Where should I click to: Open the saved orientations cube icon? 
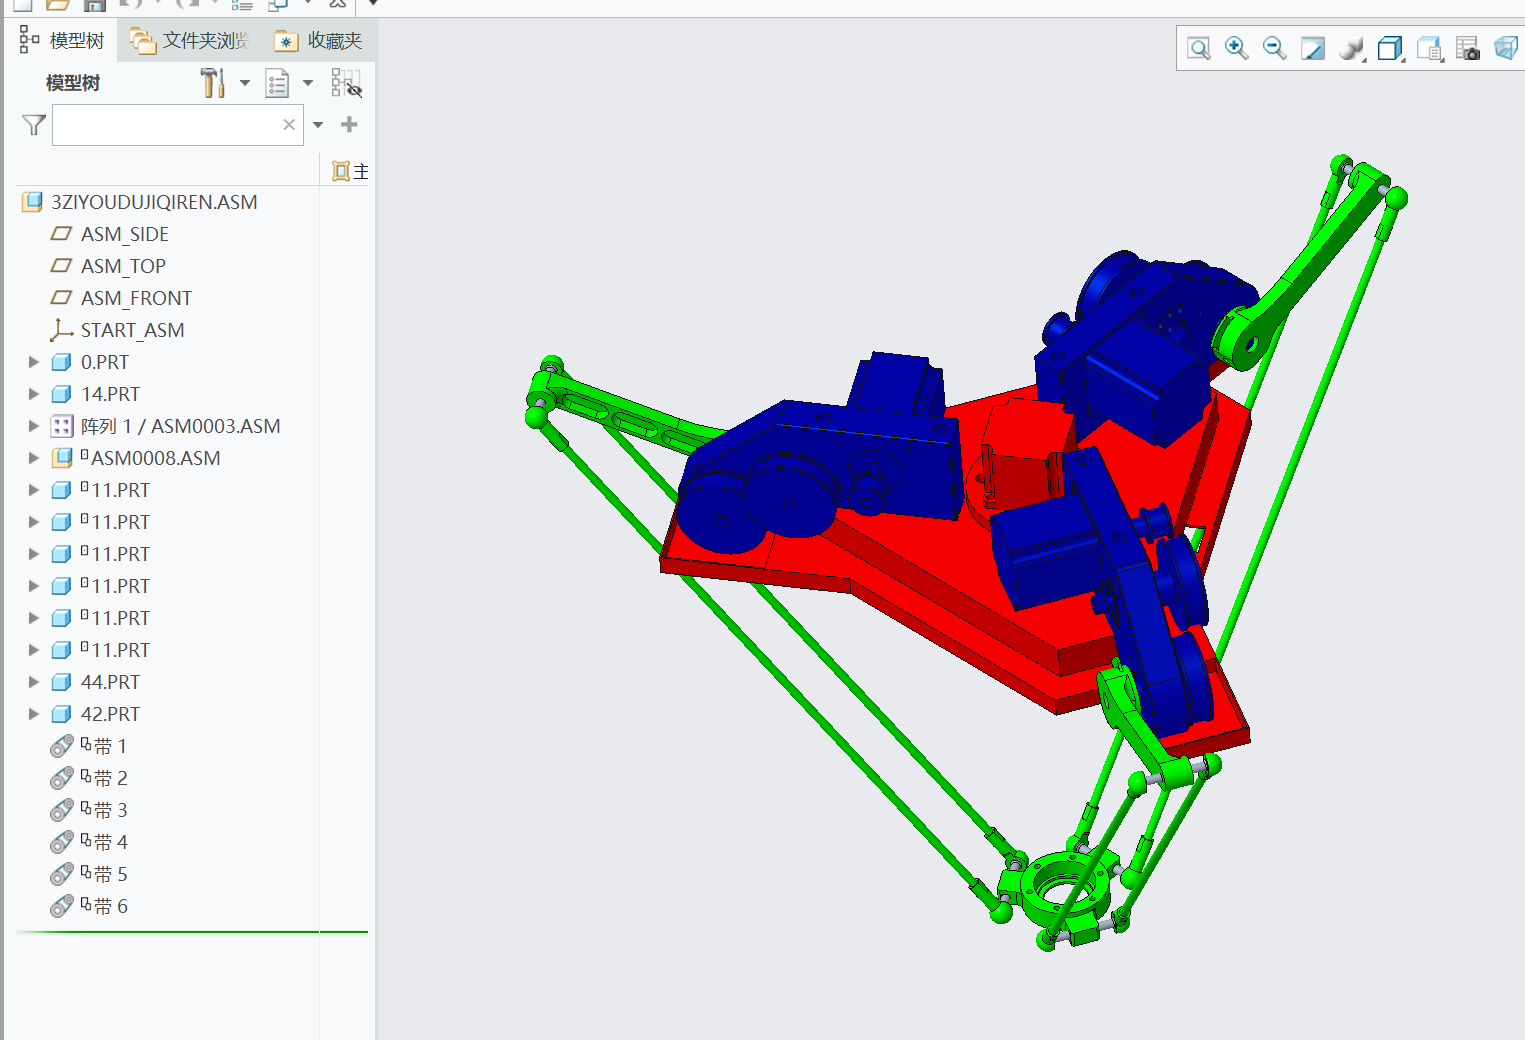1389,48
